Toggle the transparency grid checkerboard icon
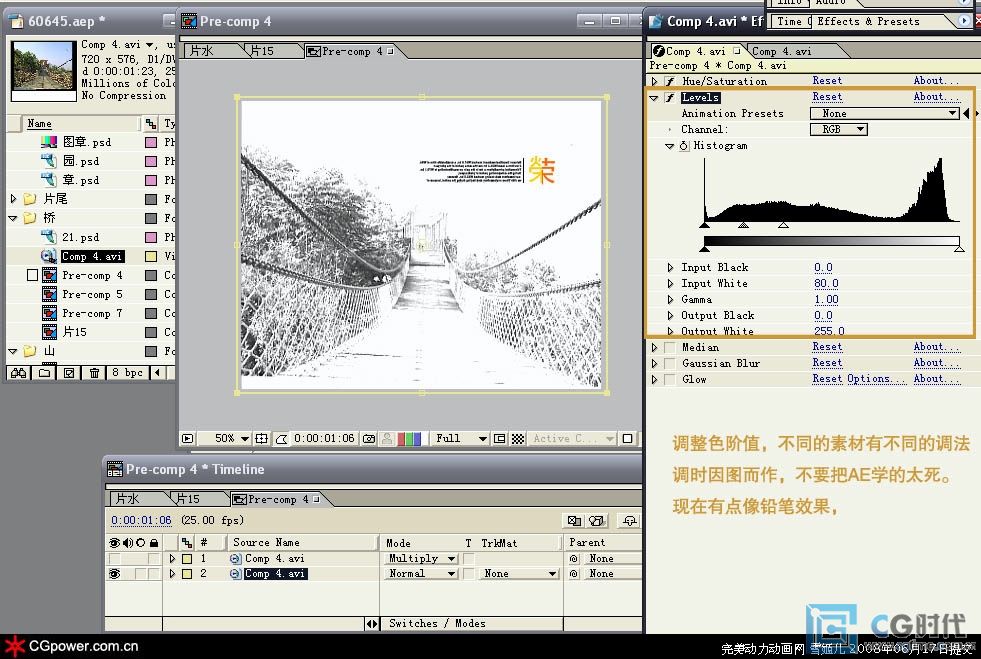This screenshot has height=659, width=981. point(518,438)
